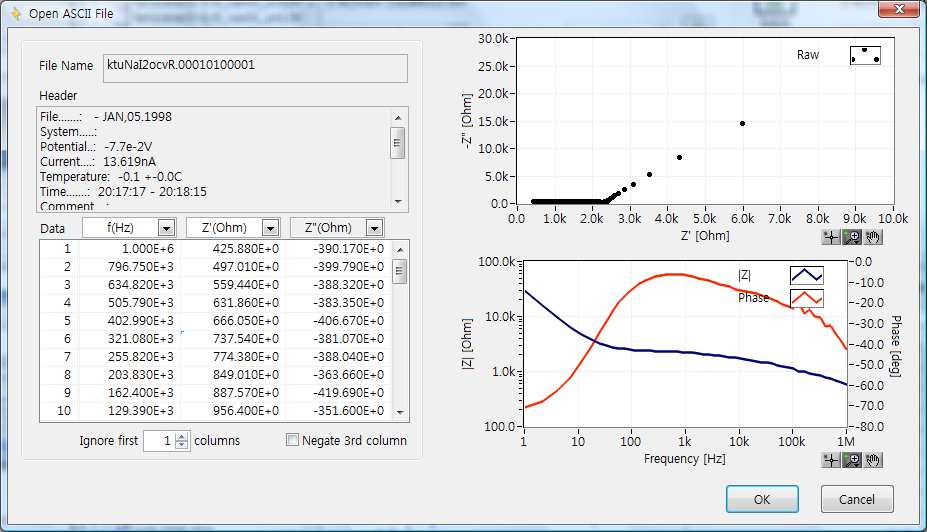The image size is (927, 532).
Task: Select cursor tool under Nyquist plot
Action: [x=831, y=237]
